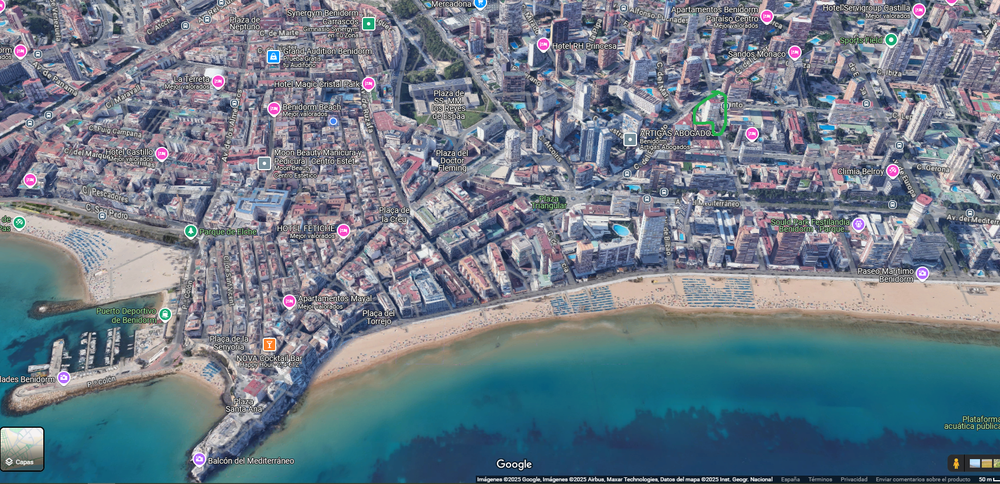1000x484 pixels.
Task: Click the España link in footer
Action: click(790, 479)
